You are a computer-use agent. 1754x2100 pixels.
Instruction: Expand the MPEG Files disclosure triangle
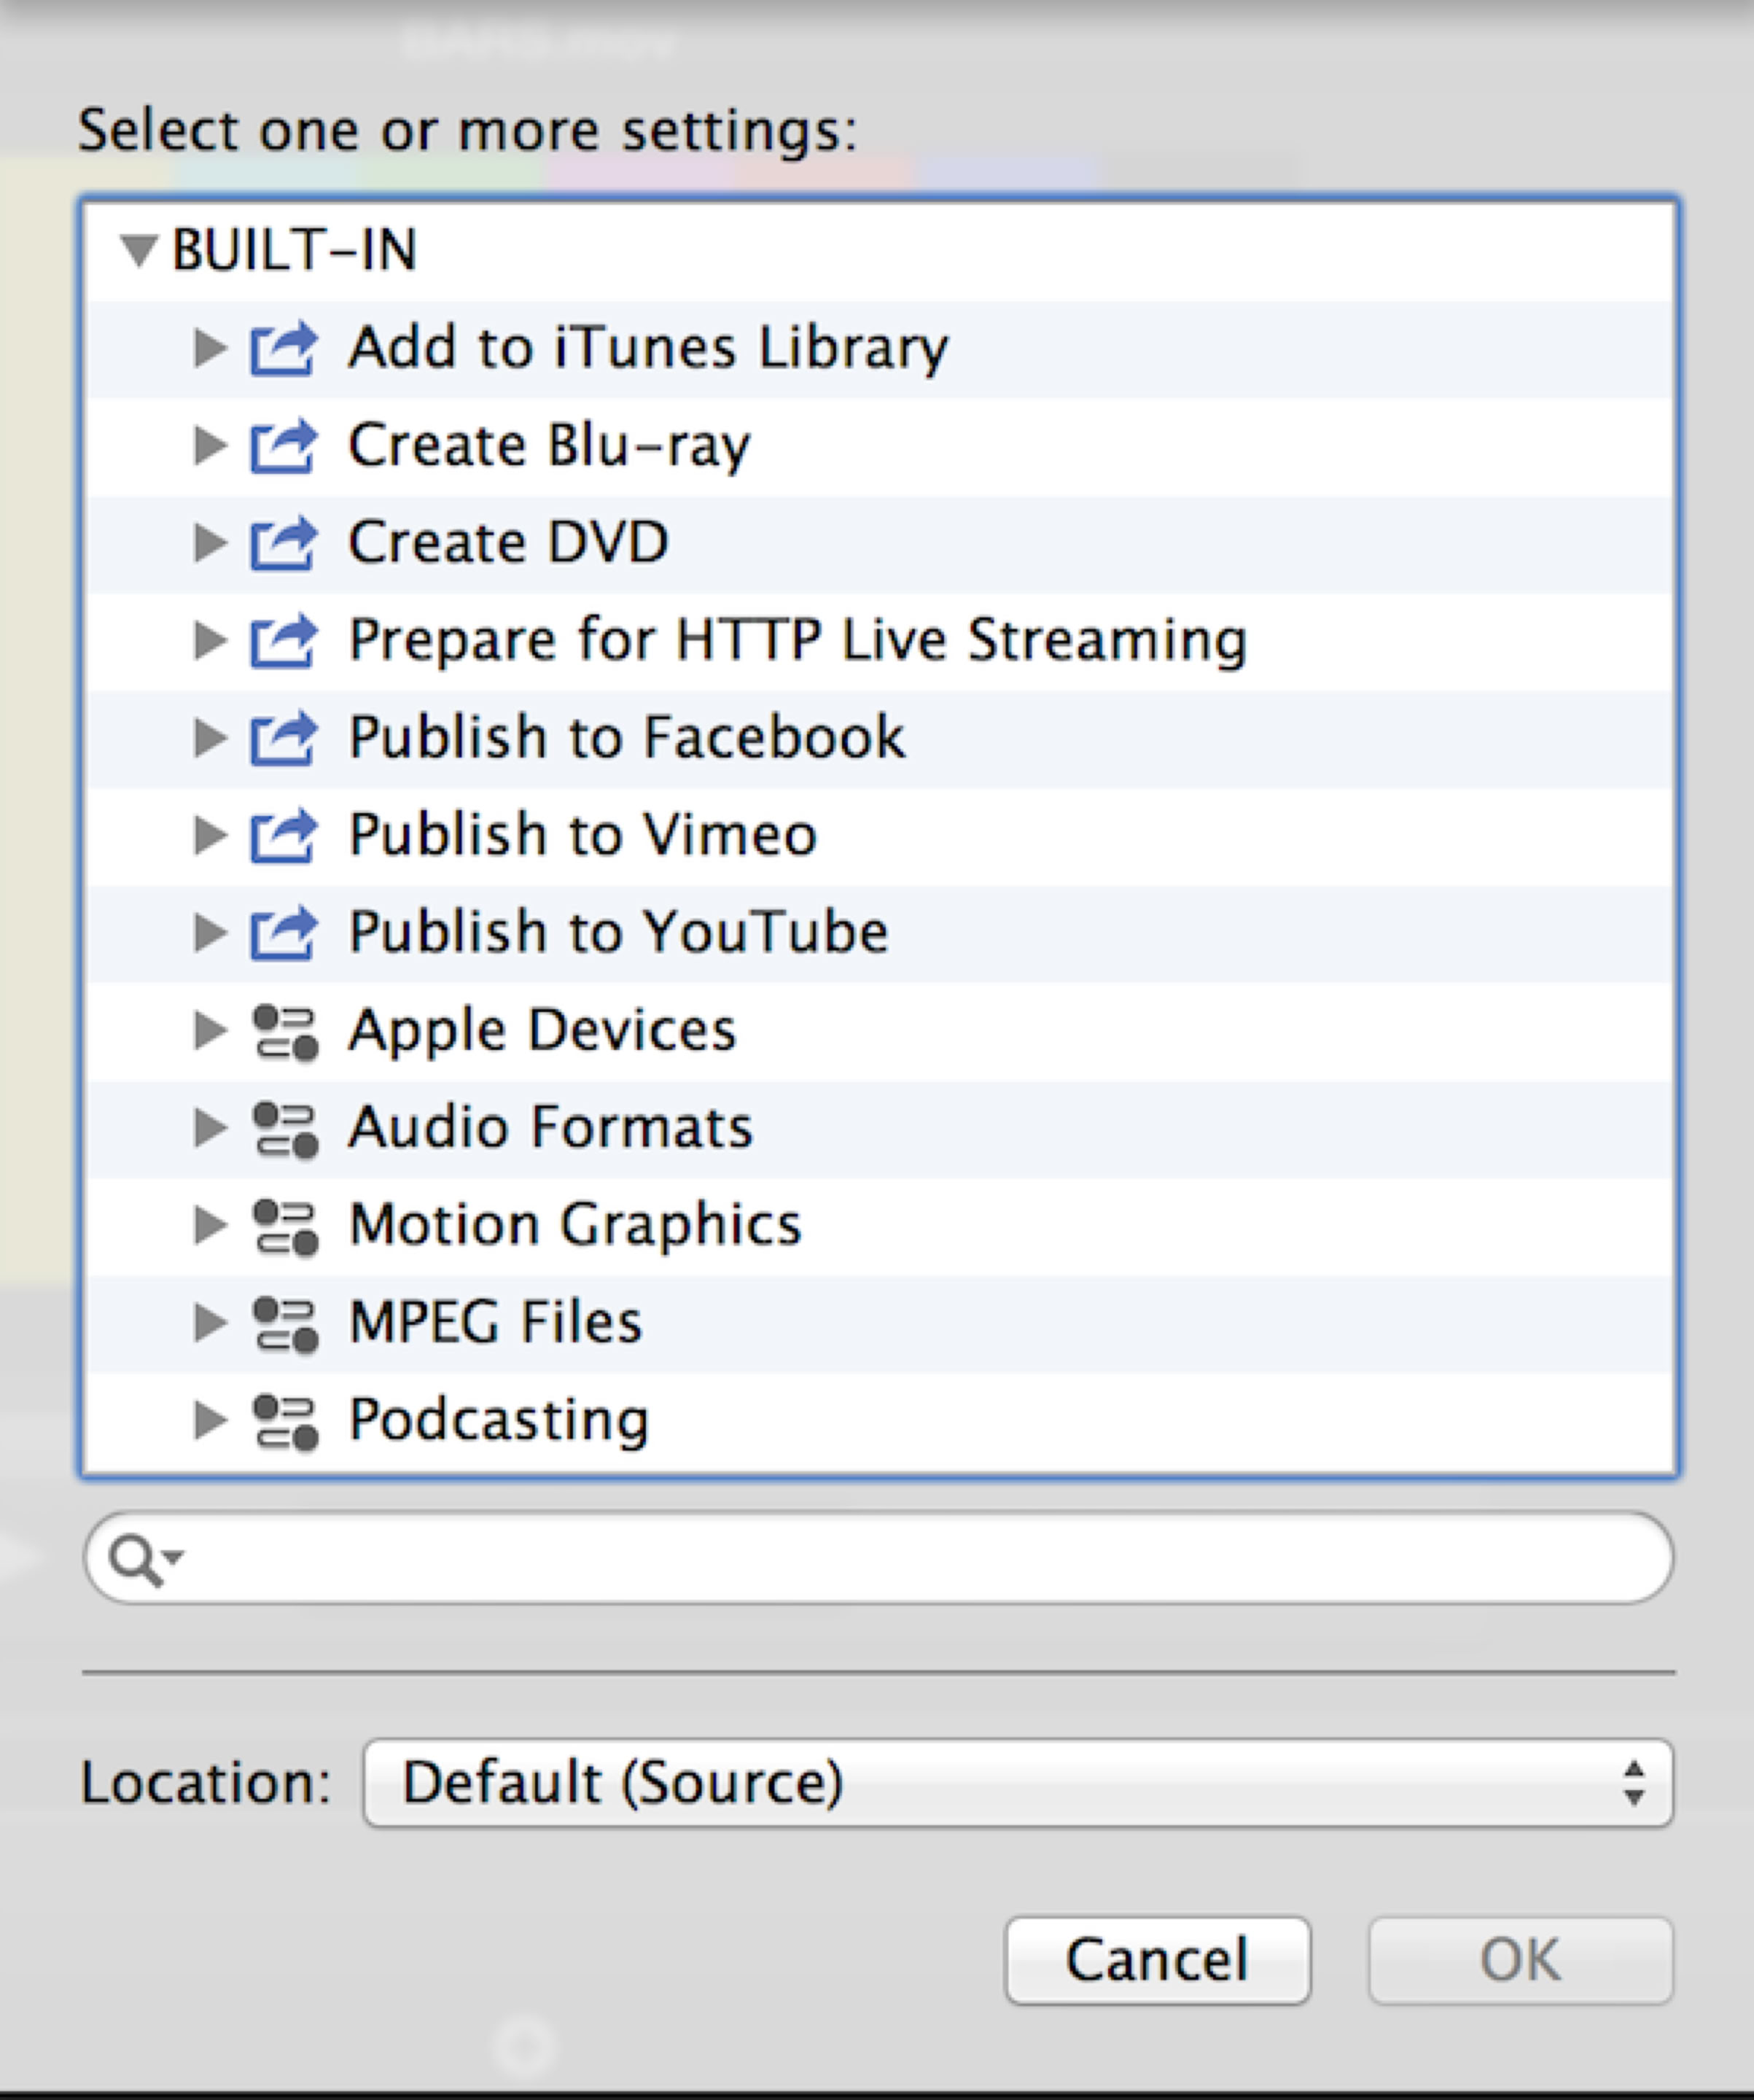[209, 1322]
